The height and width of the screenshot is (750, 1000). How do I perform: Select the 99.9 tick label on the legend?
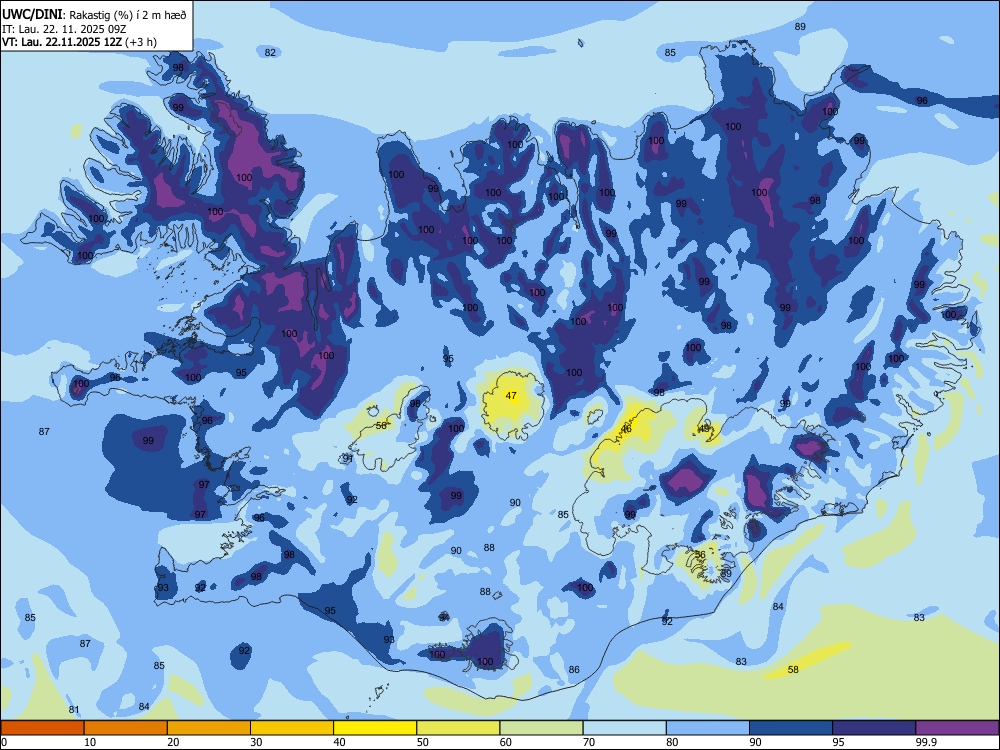[x=926, y=742]
